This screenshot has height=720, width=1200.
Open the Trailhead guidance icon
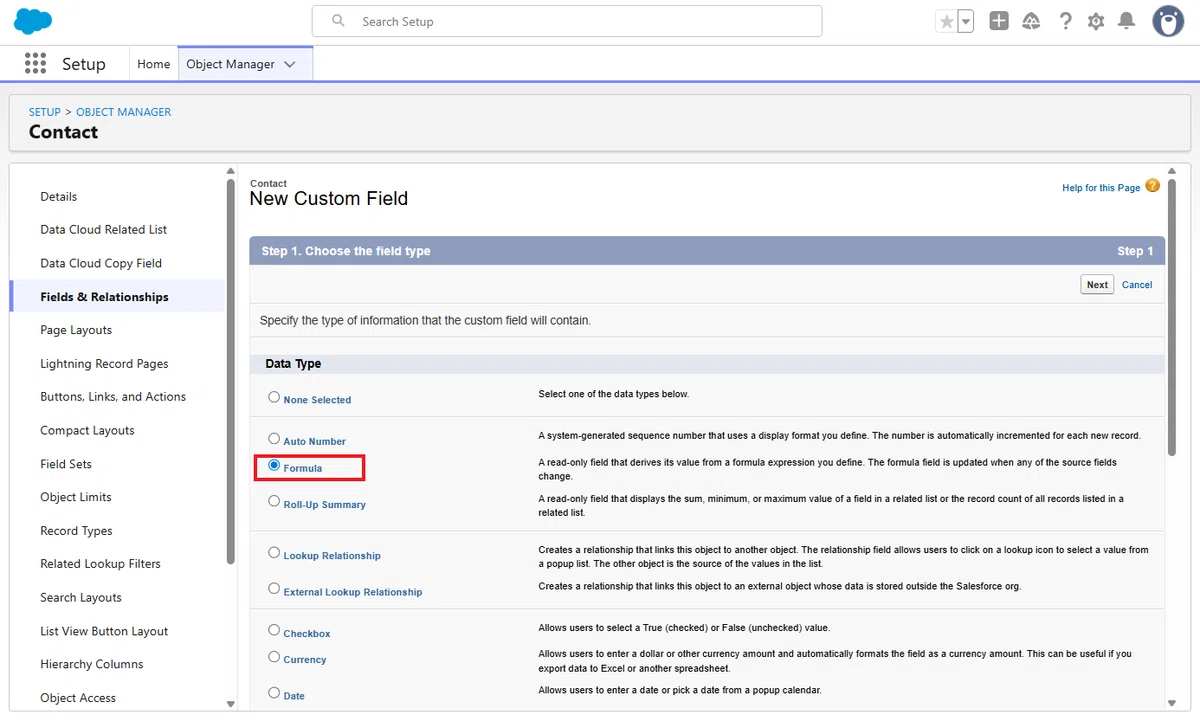tap(1031, 21)
